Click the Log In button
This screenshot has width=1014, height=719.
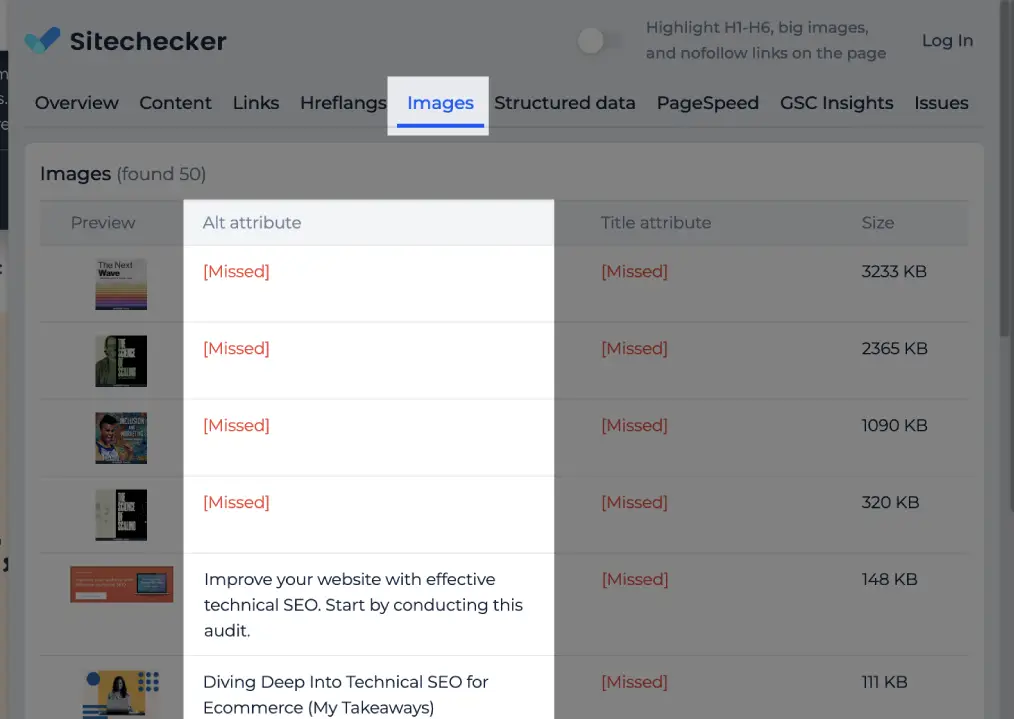(946, 41)
